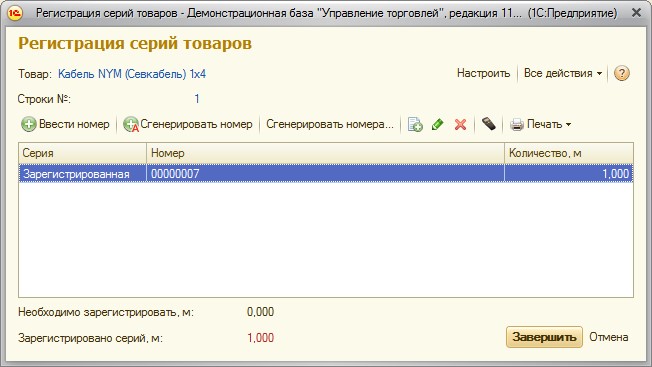This screenshot has width=652, height=367.
Task: Open the 'Печать' print dropdown
Action: [541, 124]
